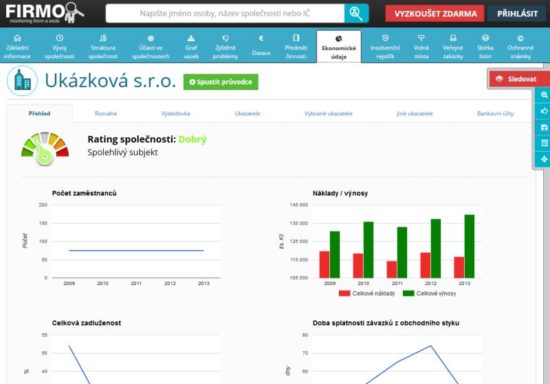The width and height of the screenshot is (550, 384).
Task: Click the red Sledovat button
Action: pos(519,79)
